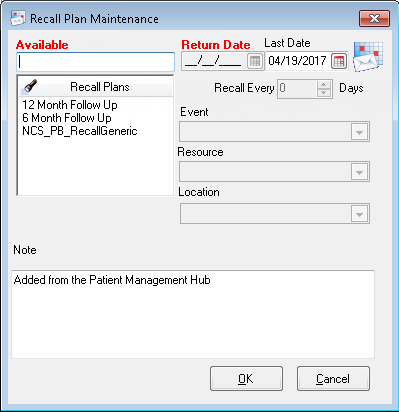Click the flashlight search icon beside Recall Plans
399x412 pixels.
click(29, 87)
